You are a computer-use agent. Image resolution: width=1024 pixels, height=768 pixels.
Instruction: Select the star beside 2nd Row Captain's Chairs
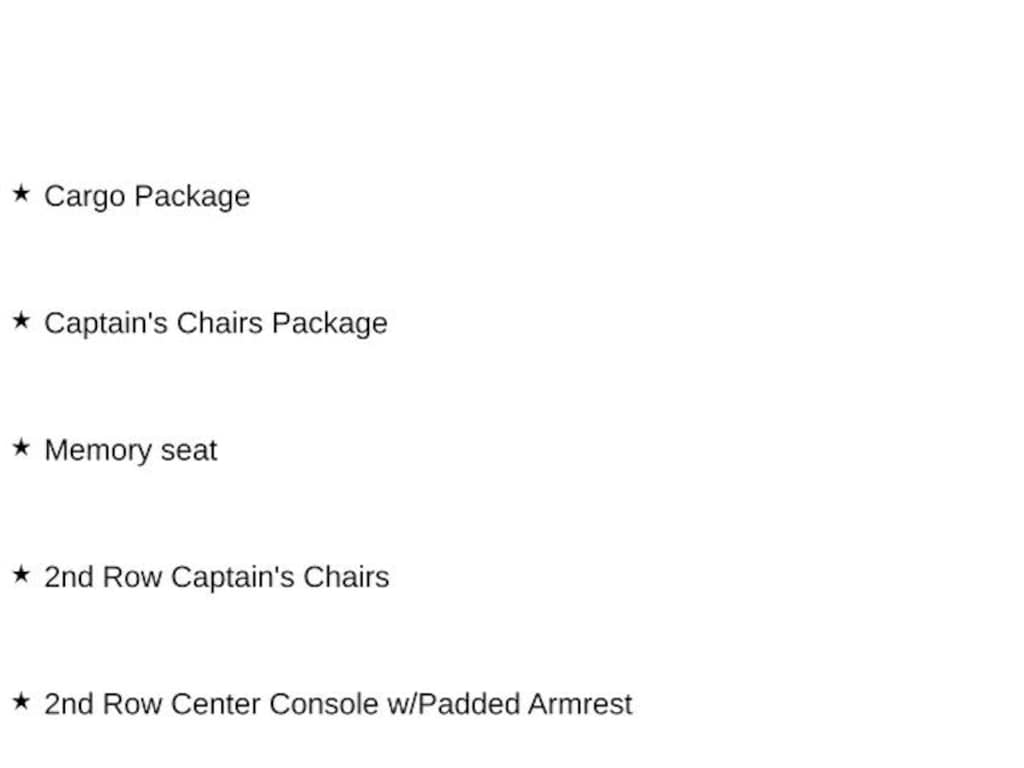(21, 575)
